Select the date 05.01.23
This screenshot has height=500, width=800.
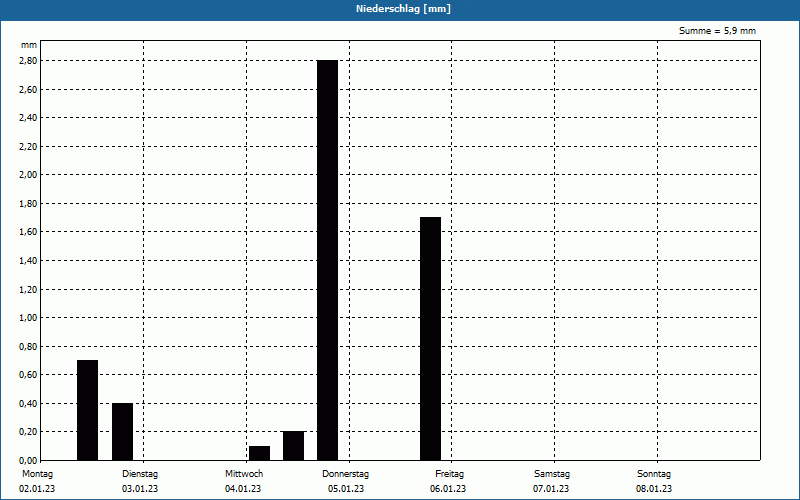coord(346,489)
